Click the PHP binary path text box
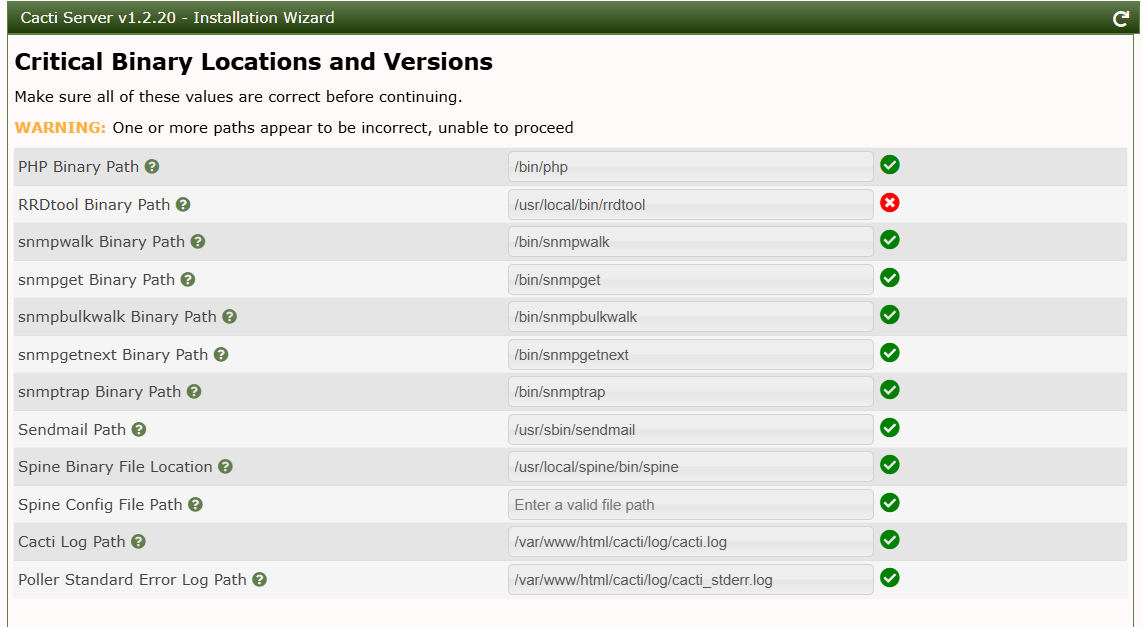 690,167
